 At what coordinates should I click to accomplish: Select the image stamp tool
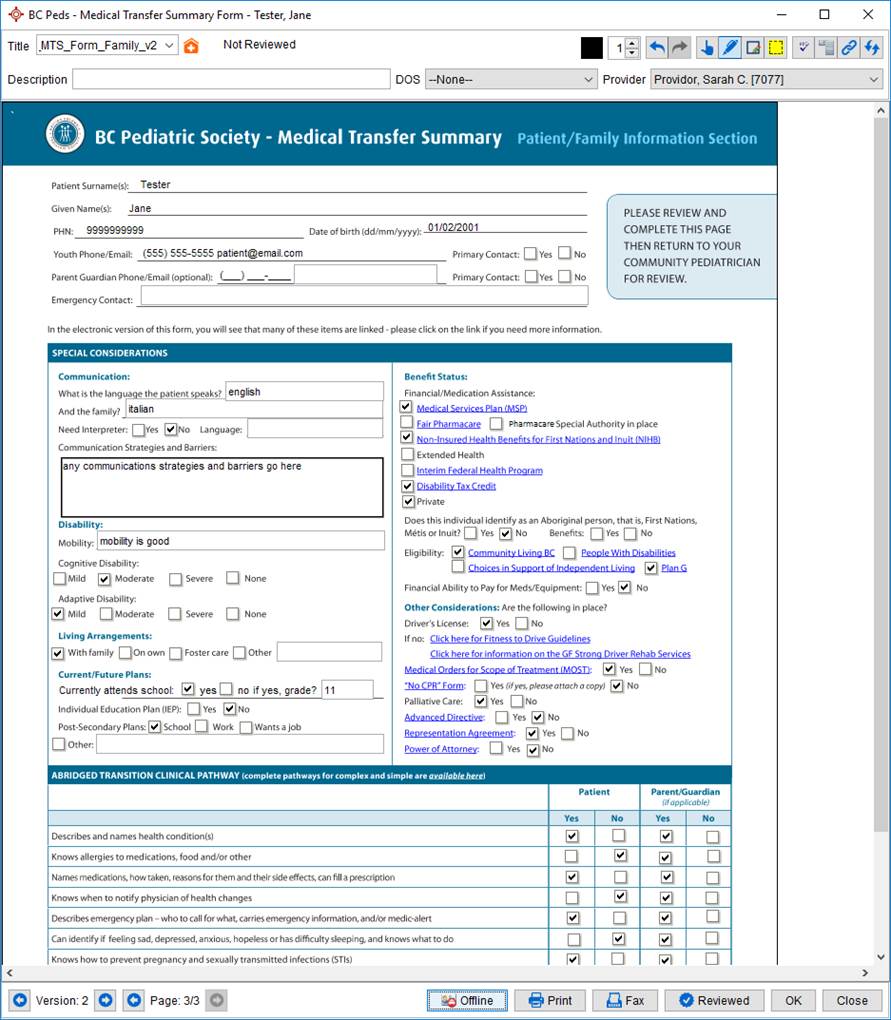tap(753, 47)
